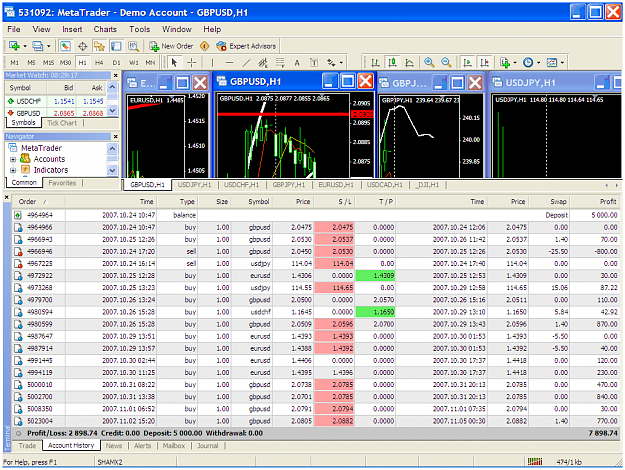625x470 pixels.
Task: Open the Journal tab
Action: (x=207, y=446)
